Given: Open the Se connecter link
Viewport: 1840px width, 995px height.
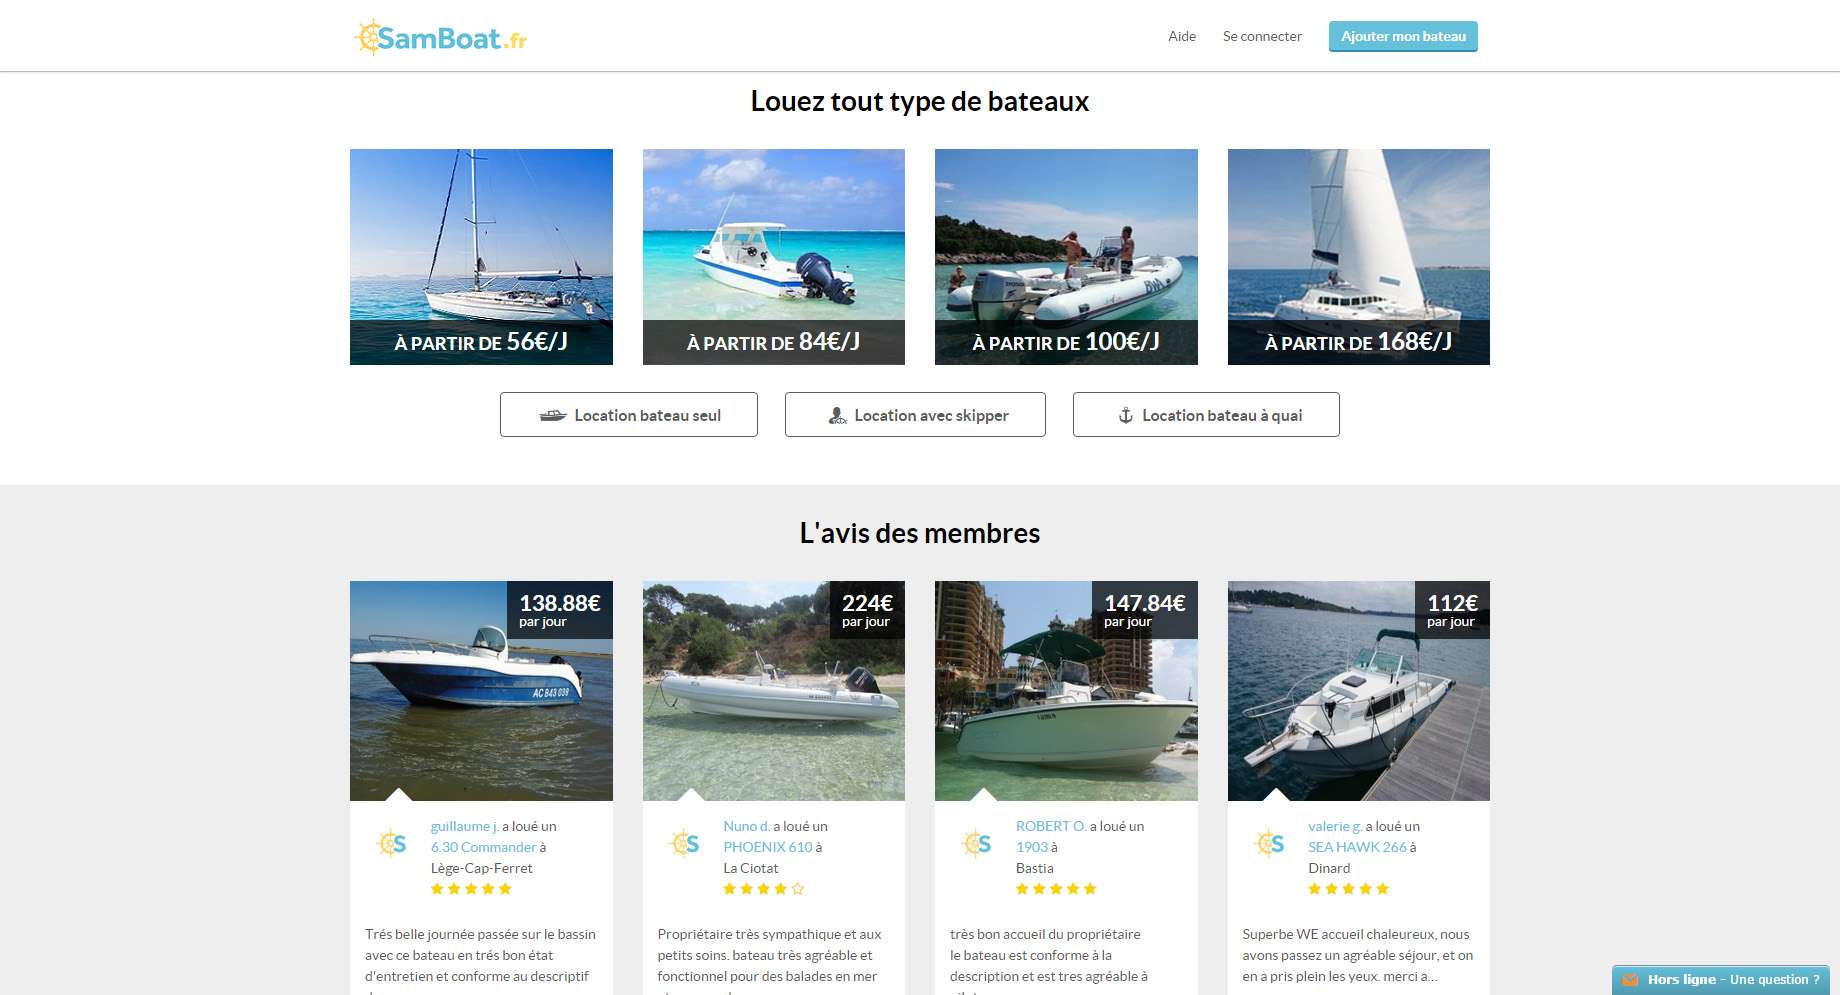Looking at the screenshot, I should 1262,36.
